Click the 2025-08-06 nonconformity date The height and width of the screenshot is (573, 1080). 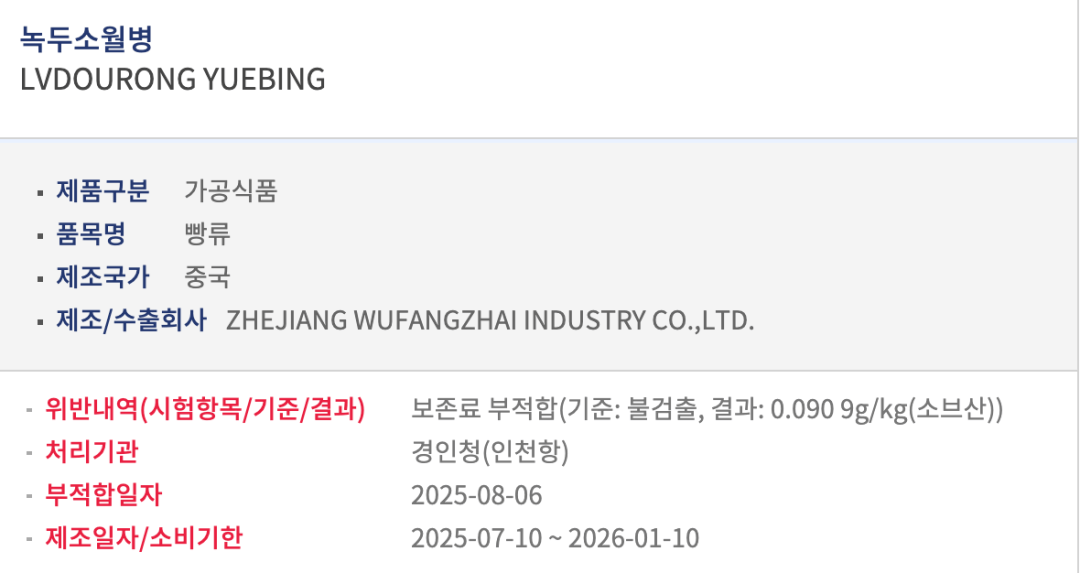tap(476, 495)
